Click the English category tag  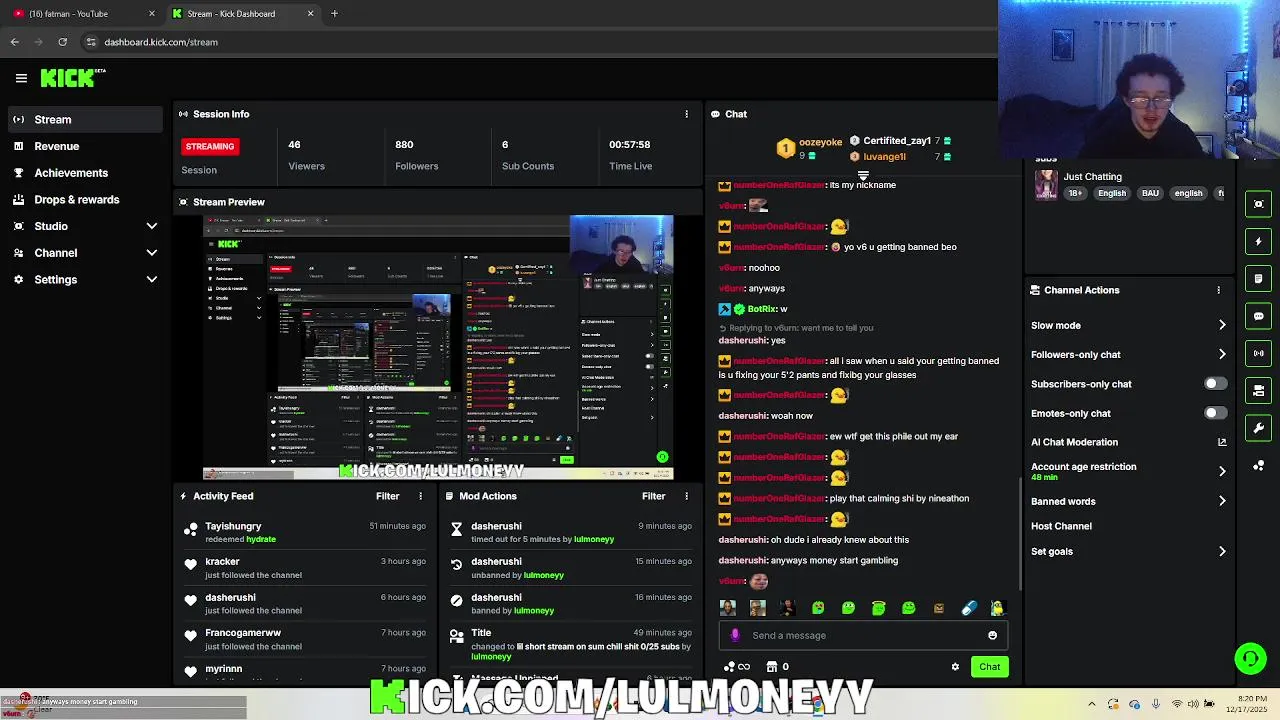pos(1112,193)
